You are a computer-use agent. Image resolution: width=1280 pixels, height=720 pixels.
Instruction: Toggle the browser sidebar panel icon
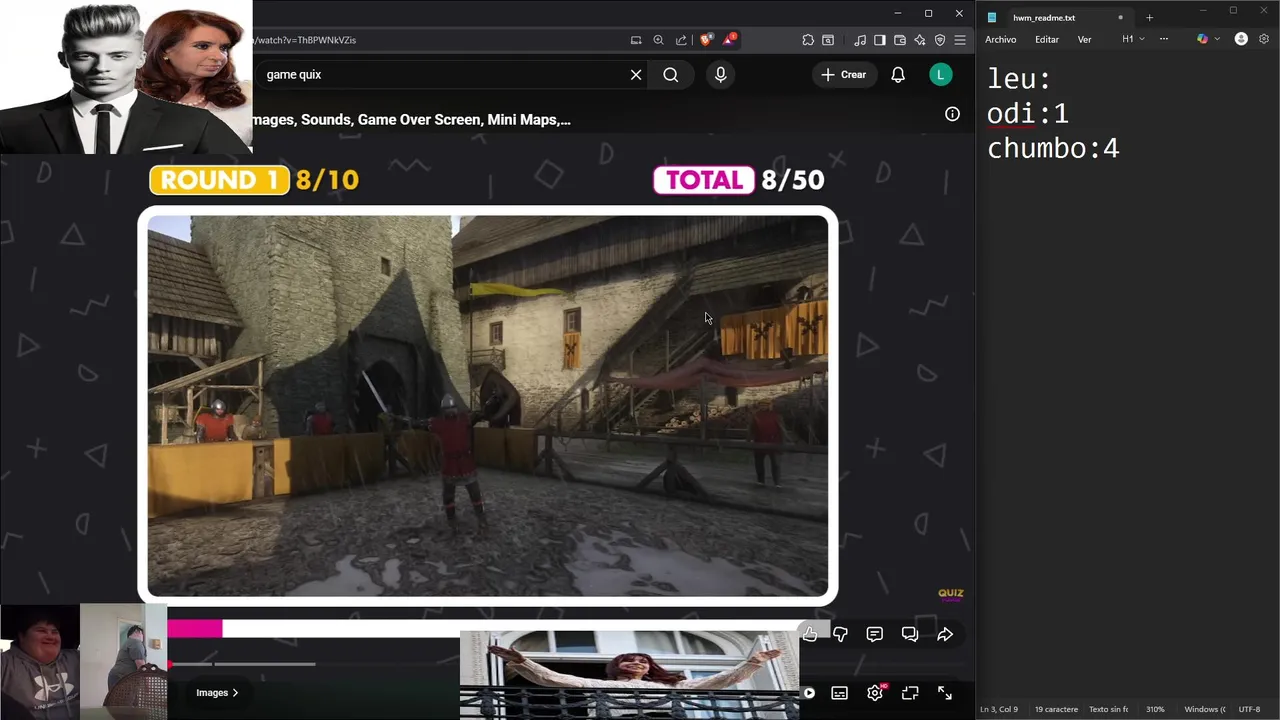point(880,40)
